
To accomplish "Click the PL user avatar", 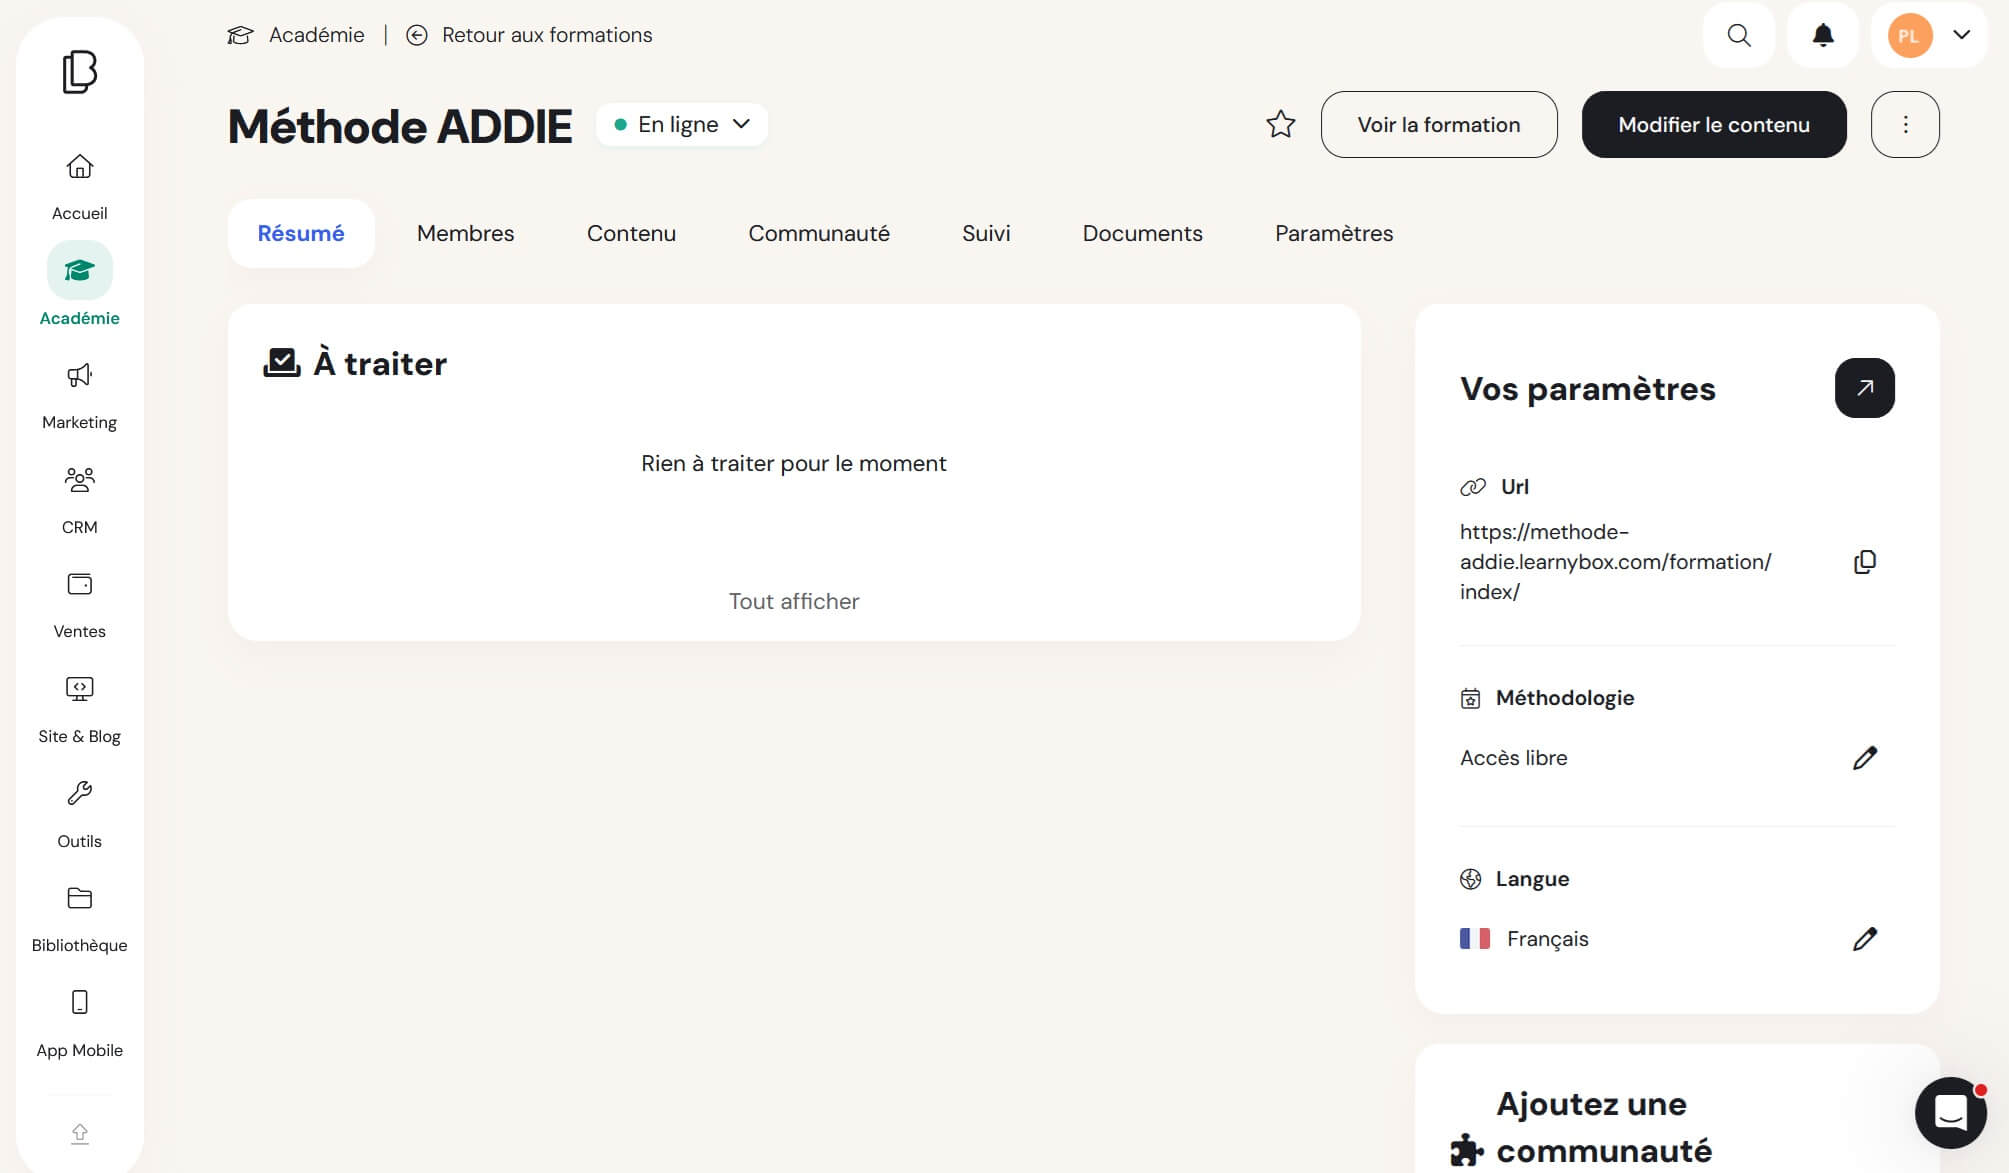I will [1909, 35].
